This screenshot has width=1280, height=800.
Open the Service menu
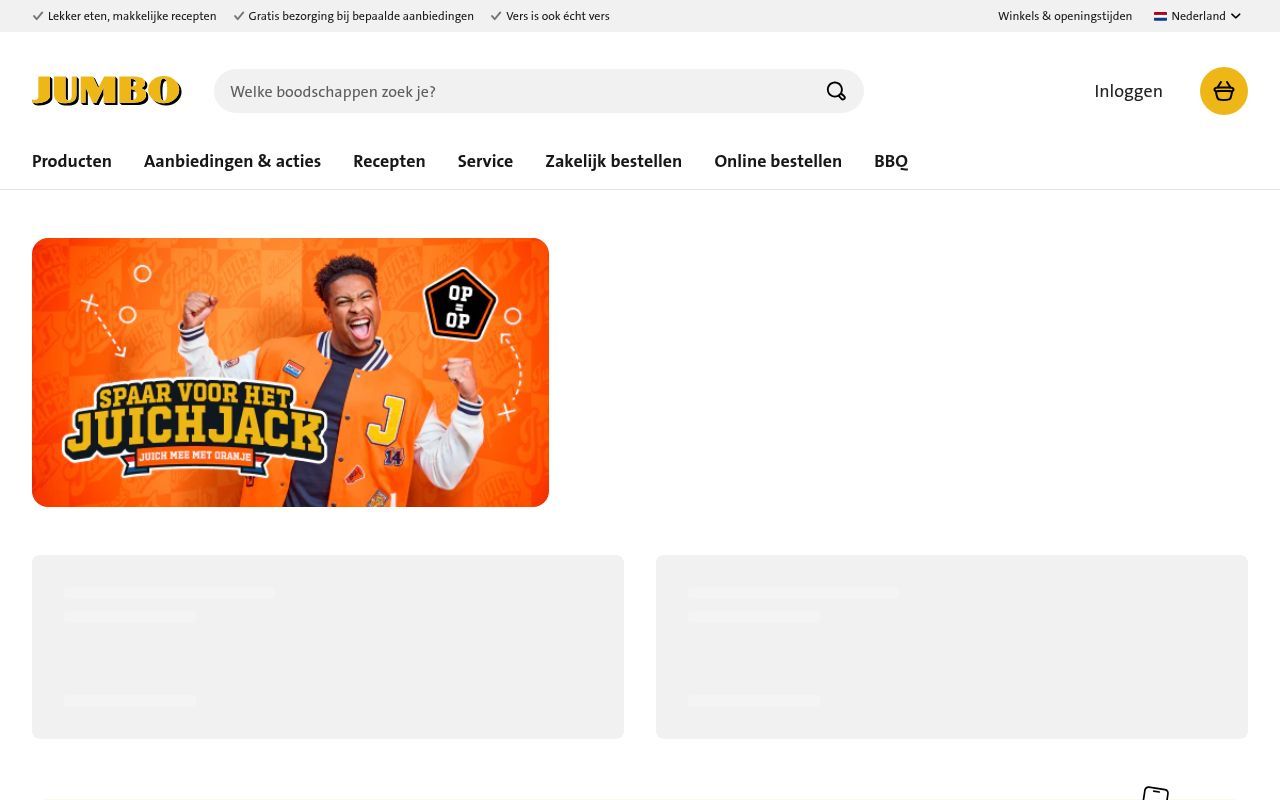pyautogui.click(x=485, y=161)
